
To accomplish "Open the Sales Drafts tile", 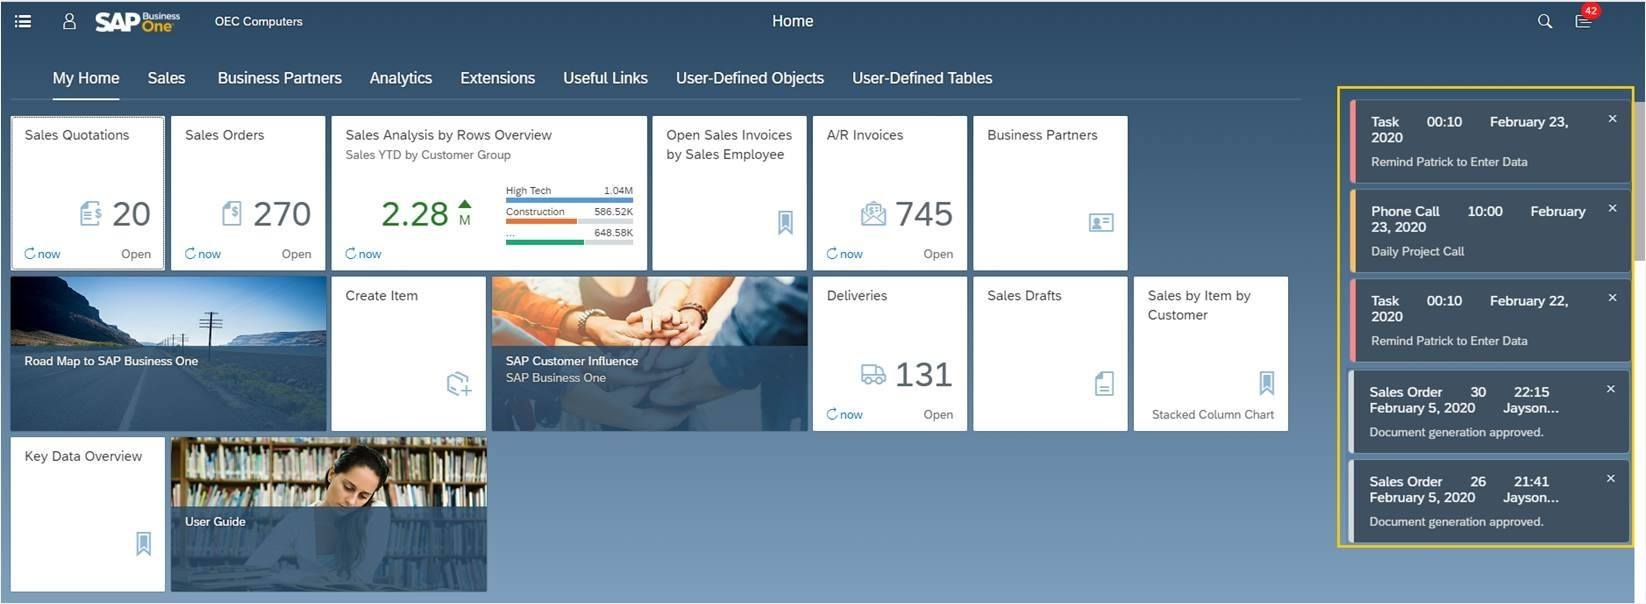I will point(1050,354).
